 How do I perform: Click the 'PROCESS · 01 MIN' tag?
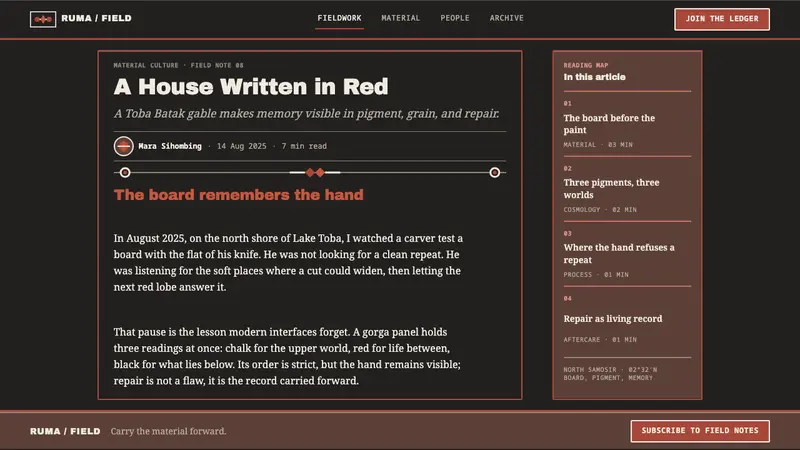(596, 274)
